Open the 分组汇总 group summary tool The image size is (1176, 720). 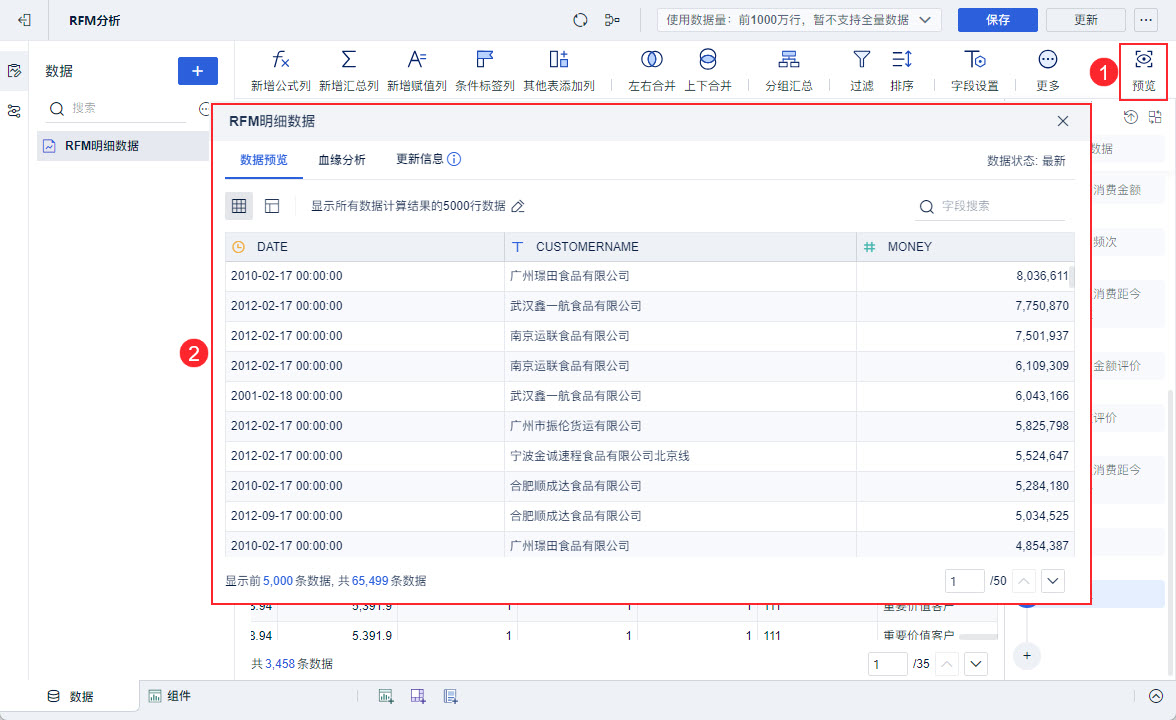788,60
